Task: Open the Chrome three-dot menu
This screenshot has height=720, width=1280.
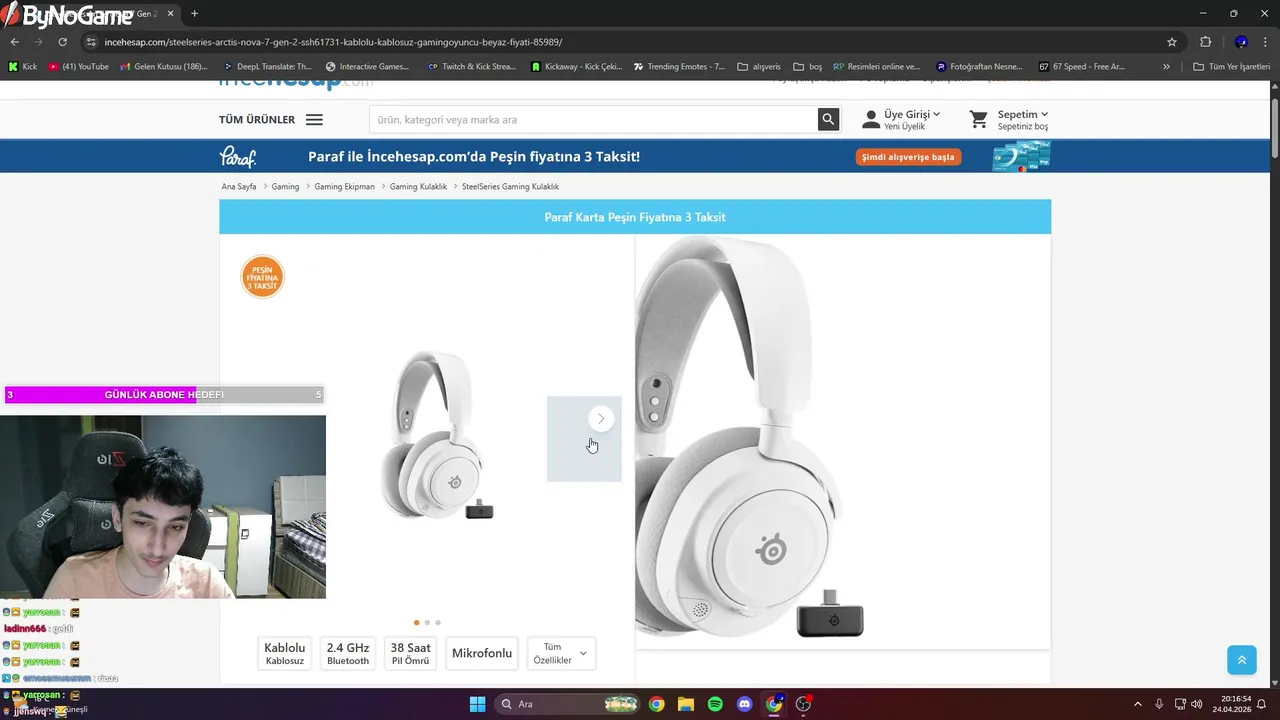Action: 1266,42
